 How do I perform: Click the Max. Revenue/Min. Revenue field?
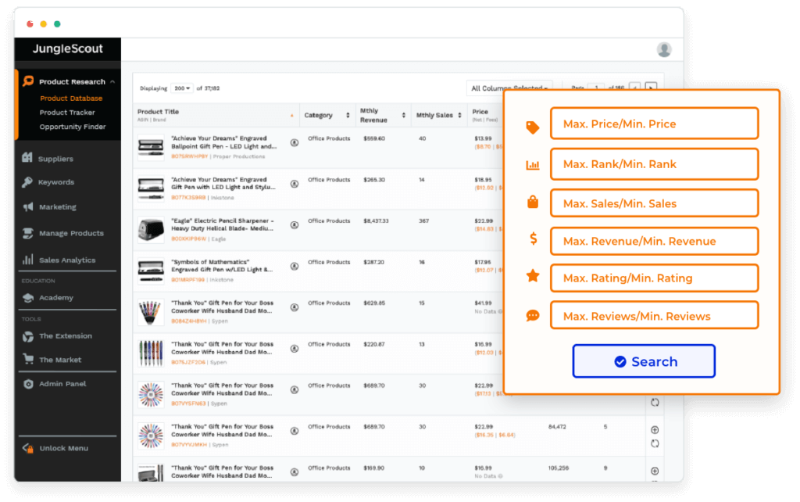tap(654, 241)
